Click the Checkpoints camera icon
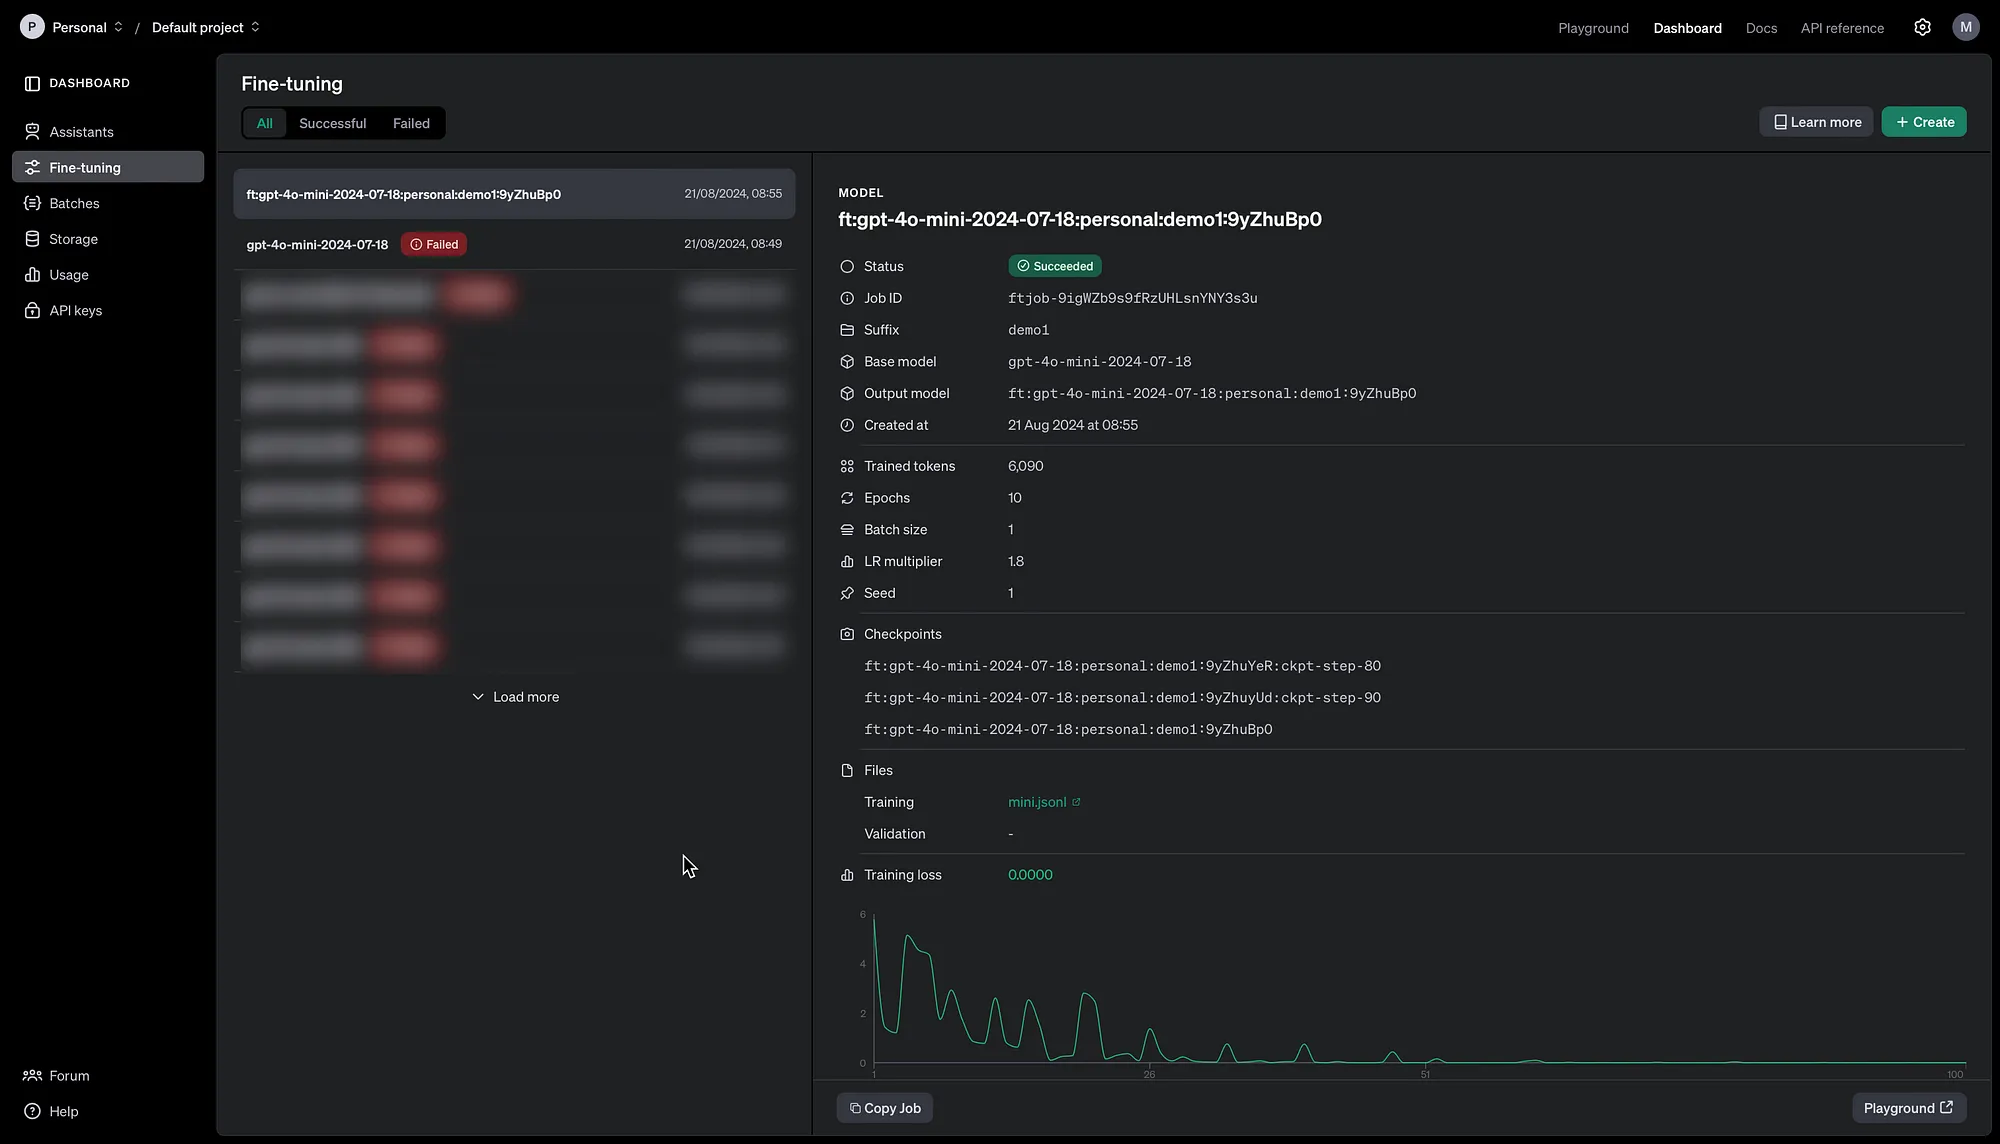2000x1144 pixels. pos(847,635)
